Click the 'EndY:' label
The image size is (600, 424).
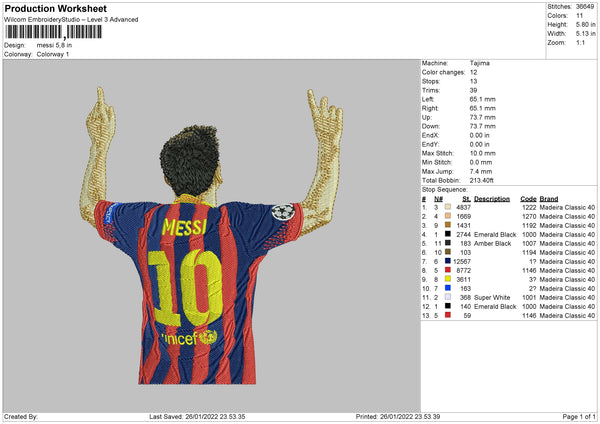(x=430, y=144)
